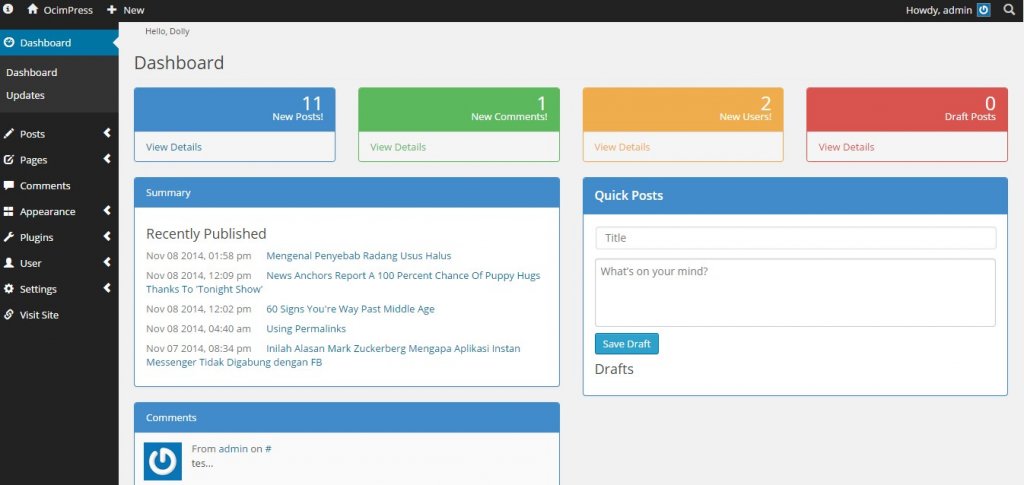This screenshot has height=485, width=1024.
Task: View details of Draft Posts card
Action: tap(846, 147)
